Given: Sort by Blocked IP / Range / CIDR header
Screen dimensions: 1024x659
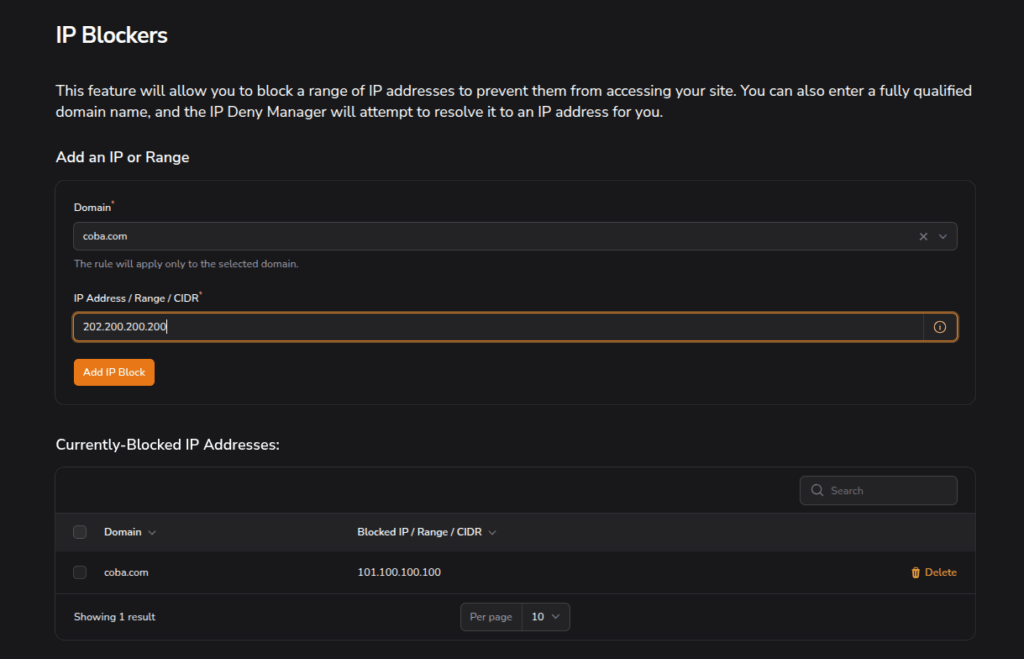Looking at the screenshot, I should click(x=419, y=532).
